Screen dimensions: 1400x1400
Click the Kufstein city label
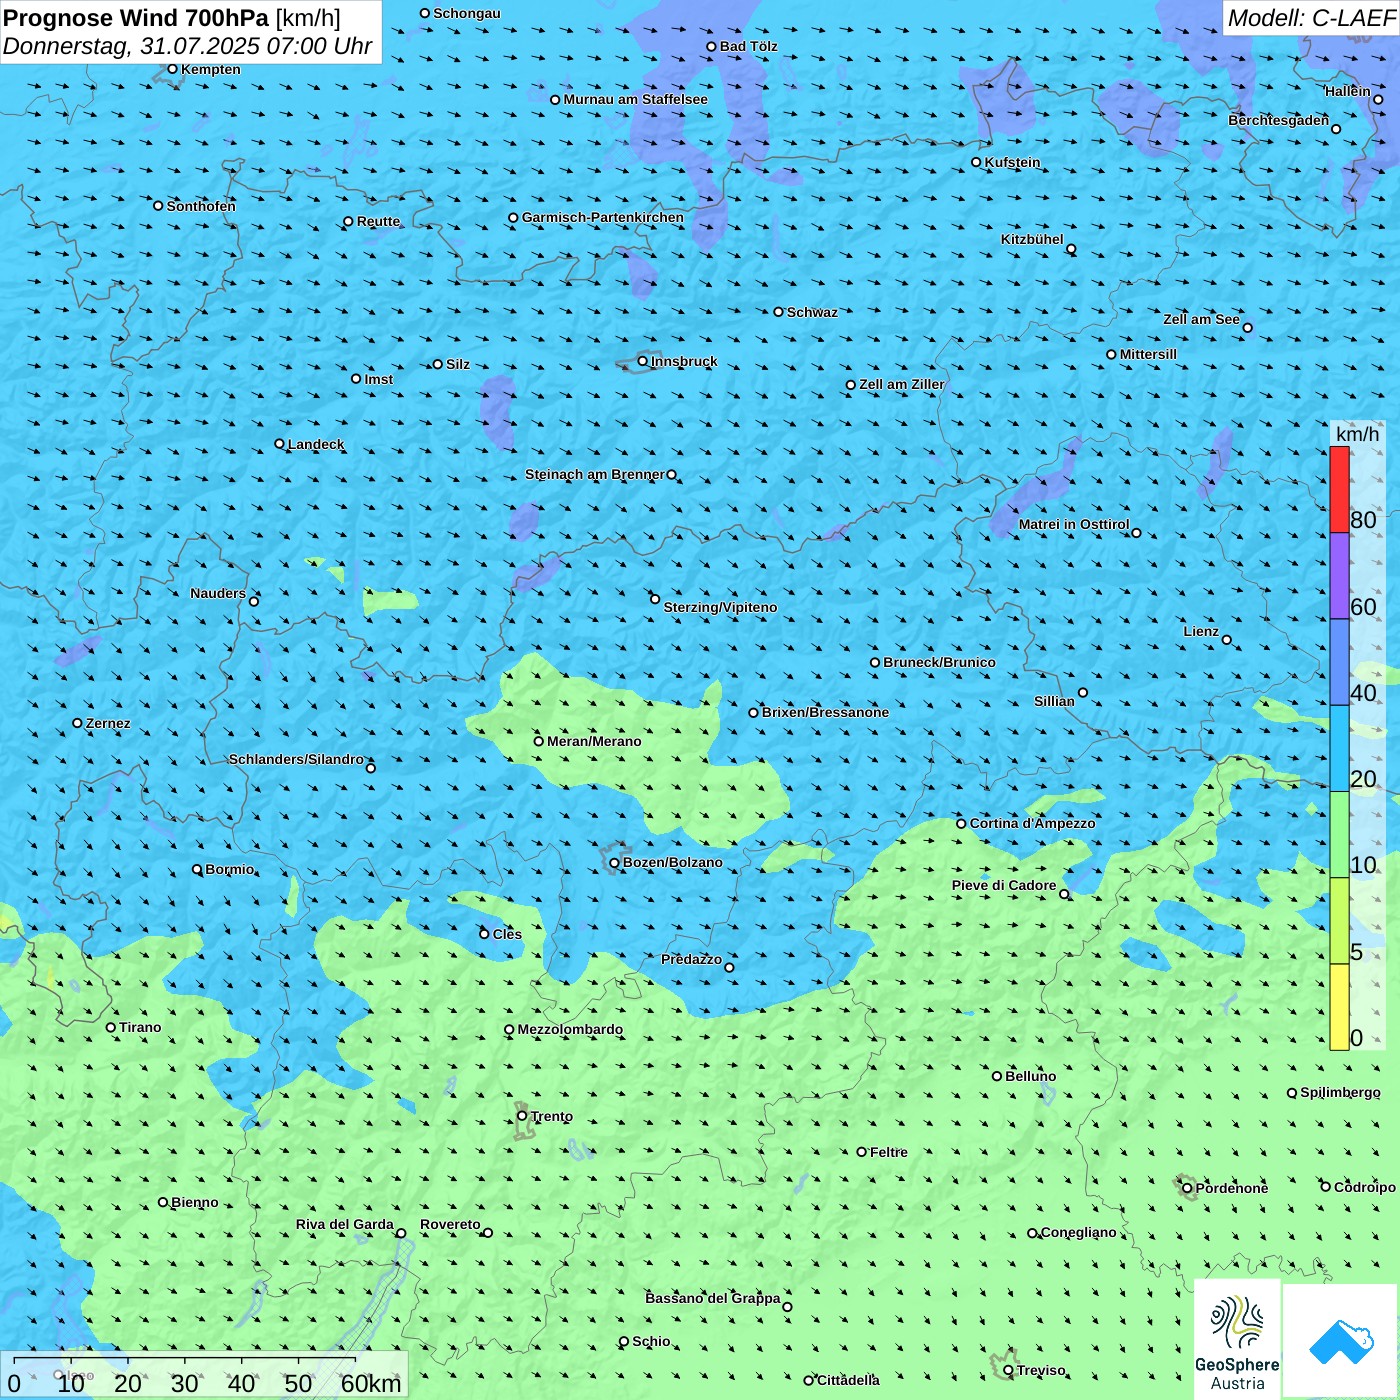(1012, 162)
